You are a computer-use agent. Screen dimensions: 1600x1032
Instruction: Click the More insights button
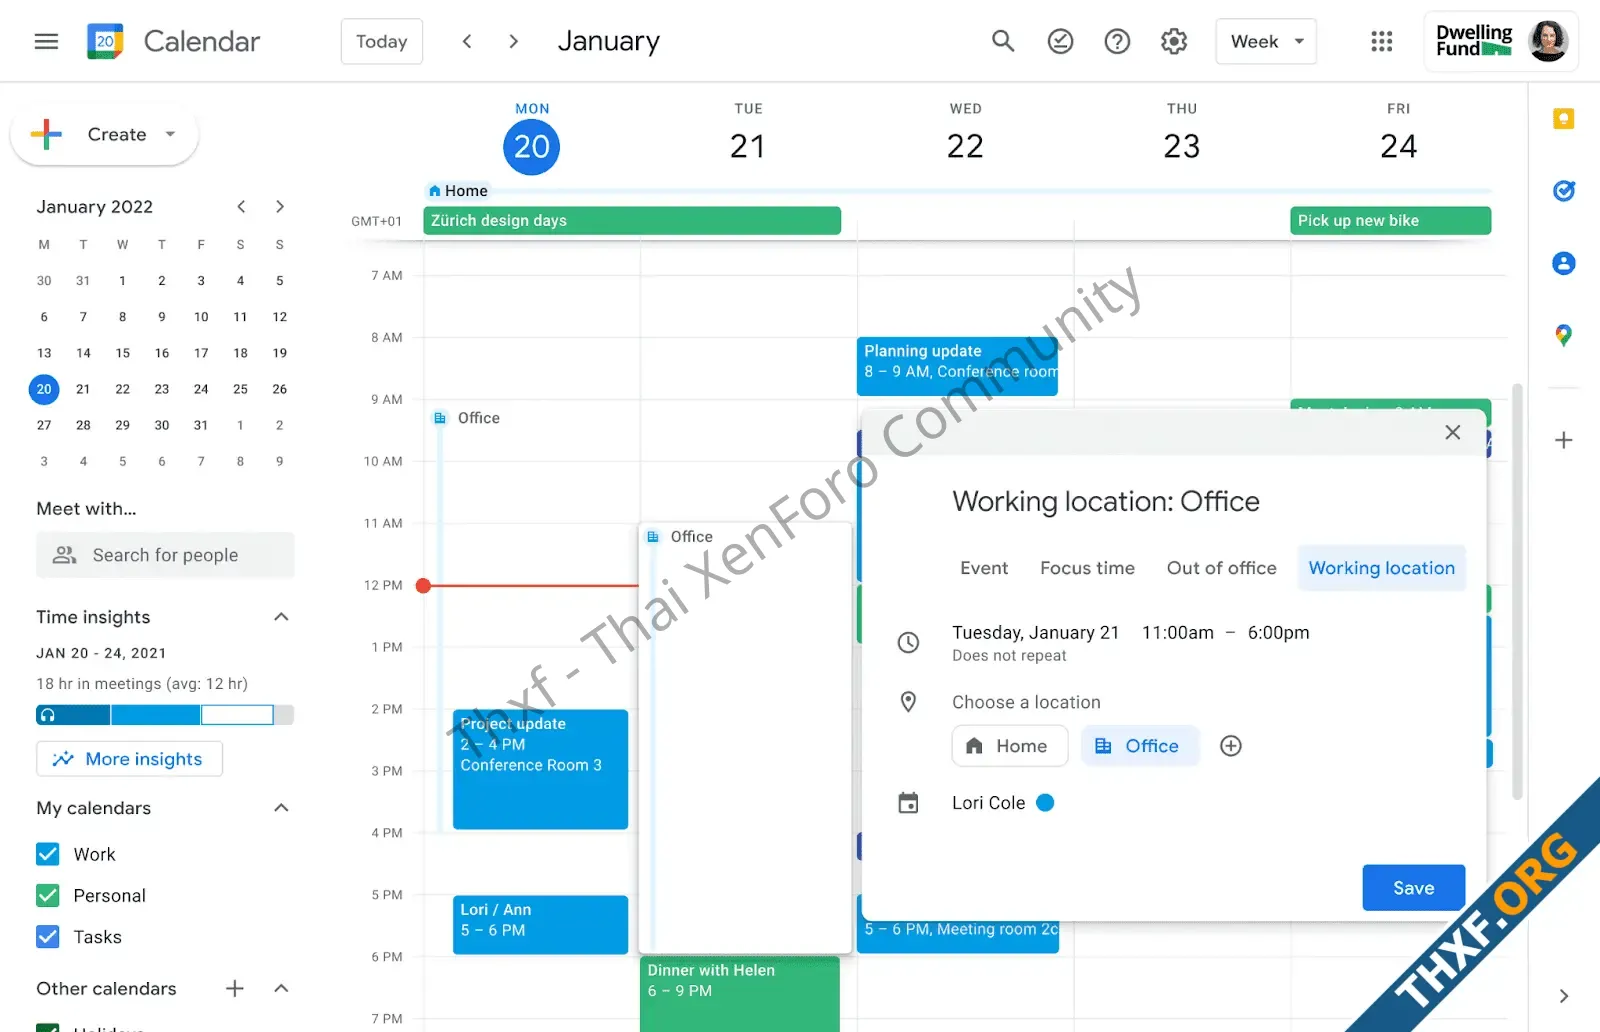click(x=129, y=759)
